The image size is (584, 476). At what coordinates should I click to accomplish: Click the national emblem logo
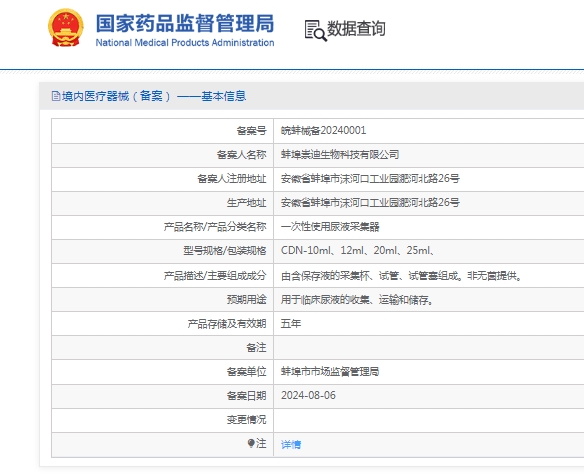[x=66, y=28]
